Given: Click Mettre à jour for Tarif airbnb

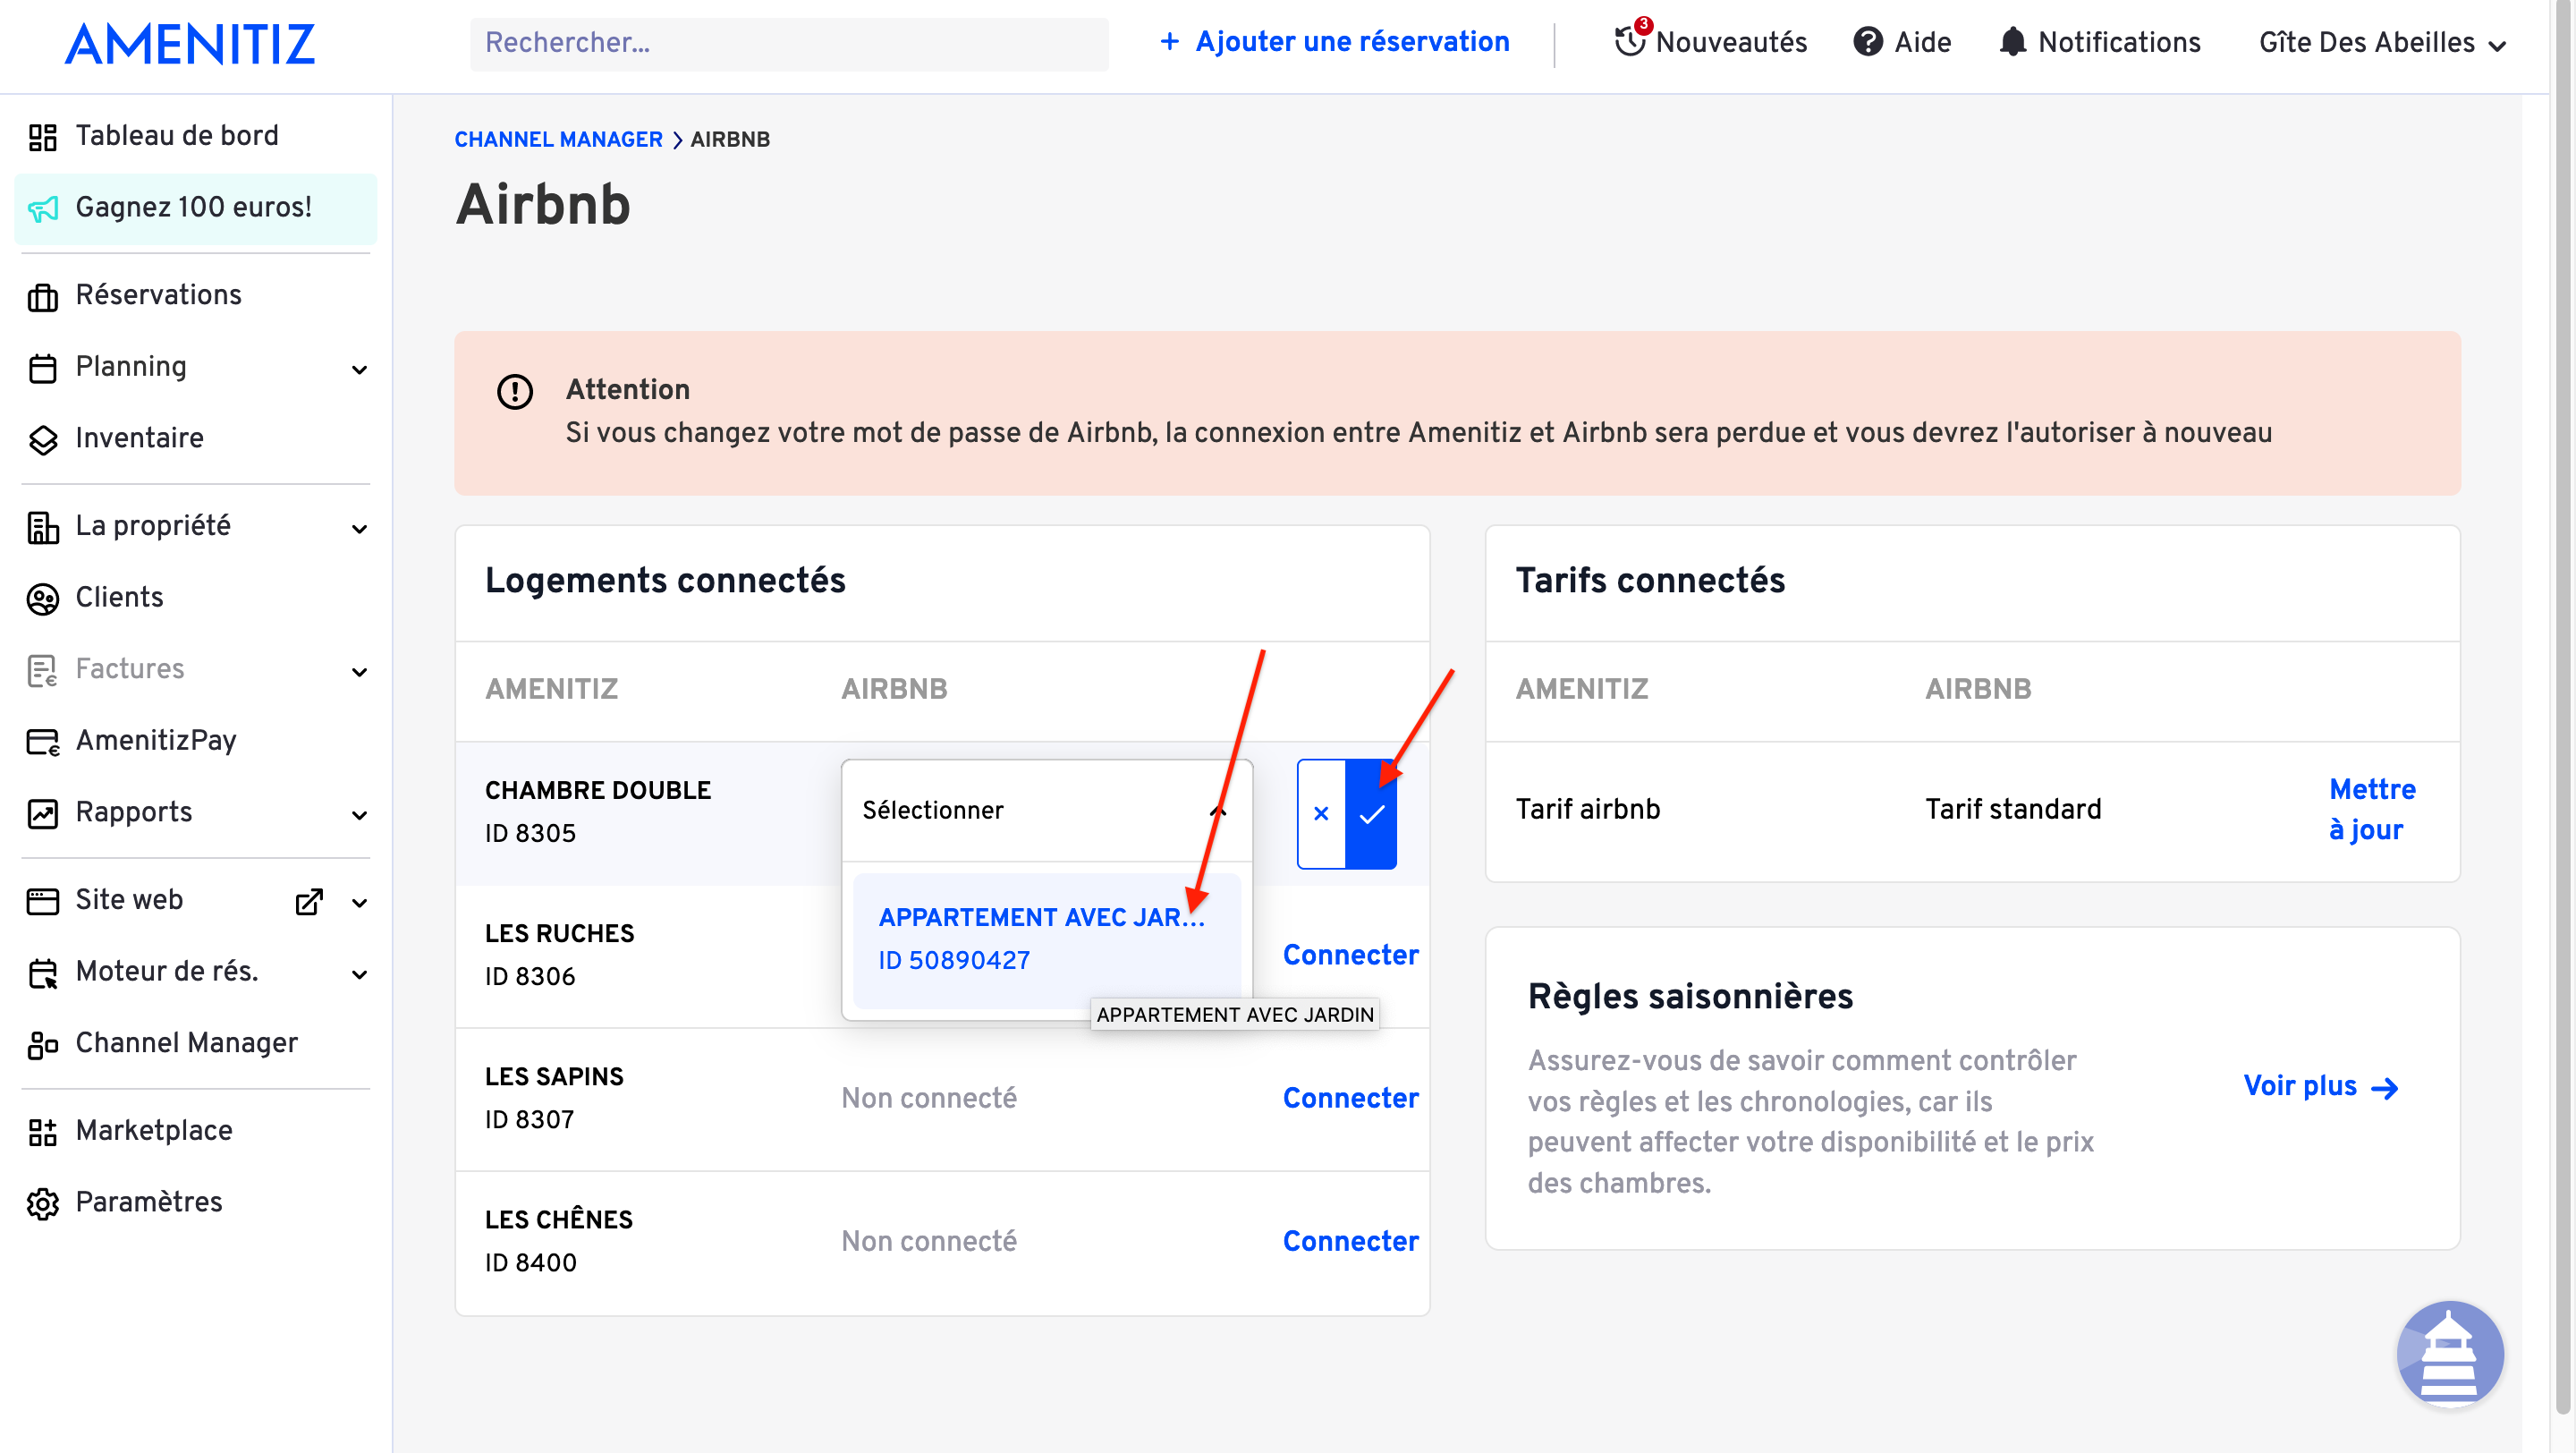Looking at the screenshot, I should click(x=2372, y=810).
